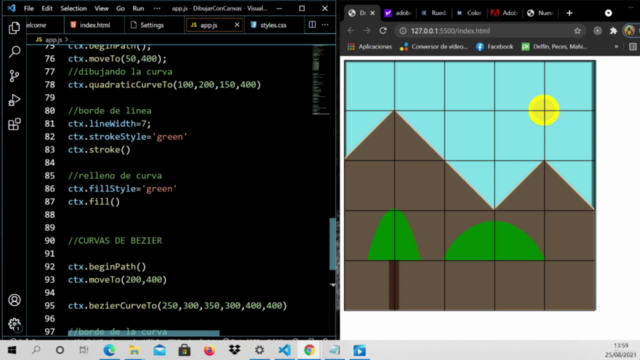Open Chrome Extensions puzzle icon
The width and height of the screenshot is (640, 360).
click(613, 31)
